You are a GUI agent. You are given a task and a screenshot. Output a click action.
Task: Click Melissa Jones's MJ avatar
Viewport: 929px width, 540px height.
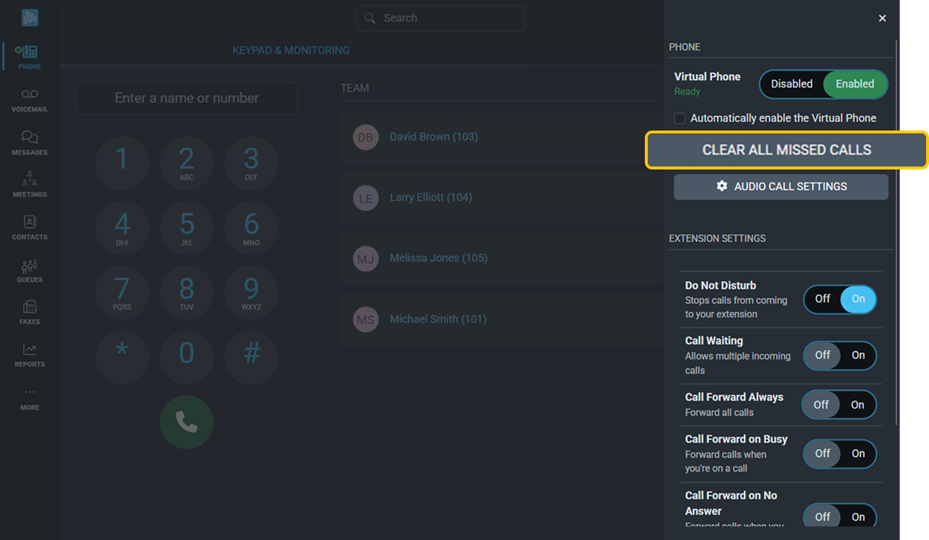click(x=366, y=258)
